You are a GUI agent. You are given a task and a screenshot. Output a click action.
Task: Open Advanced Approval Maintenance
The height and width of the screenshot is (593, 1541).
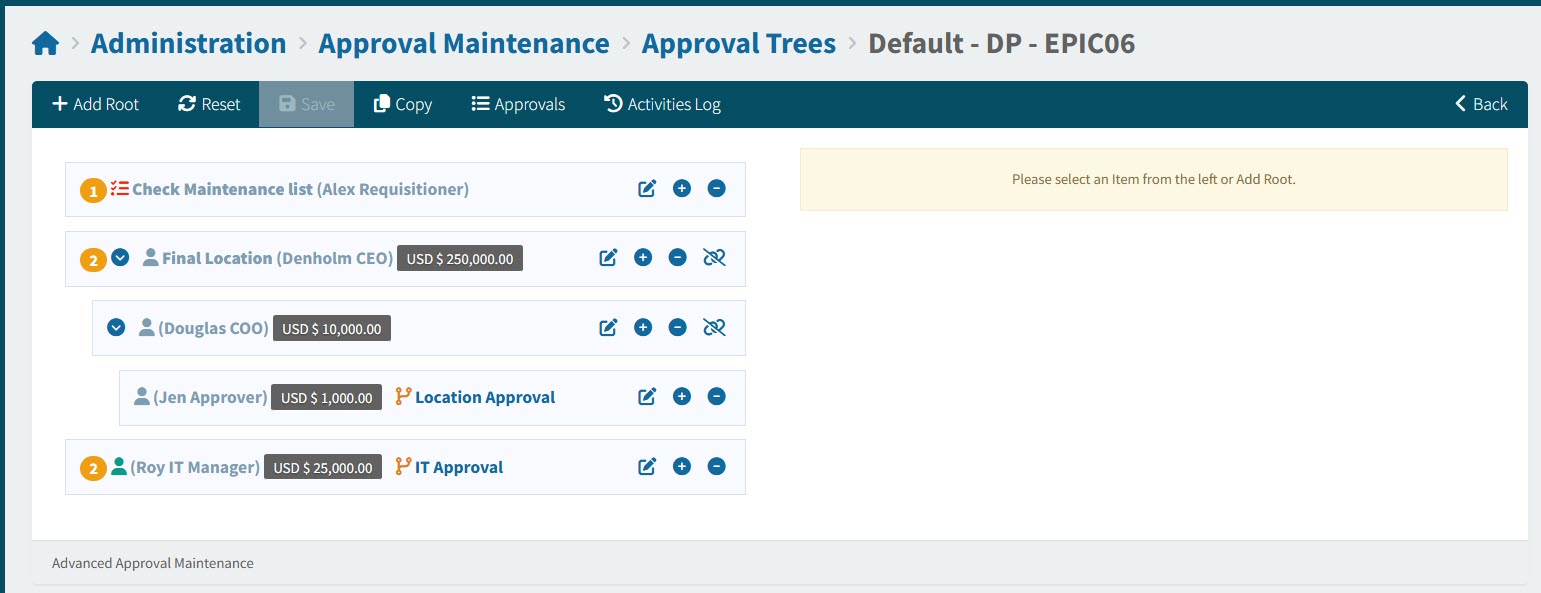152,562
